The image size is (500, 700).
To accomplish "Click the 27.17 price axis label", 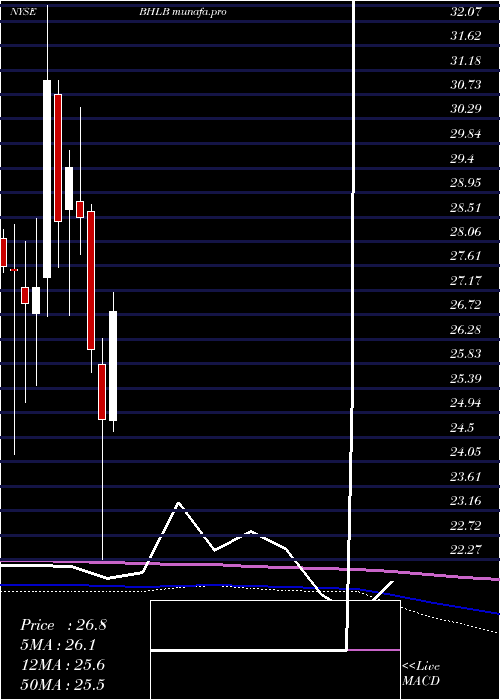I will tap(466, 281).
